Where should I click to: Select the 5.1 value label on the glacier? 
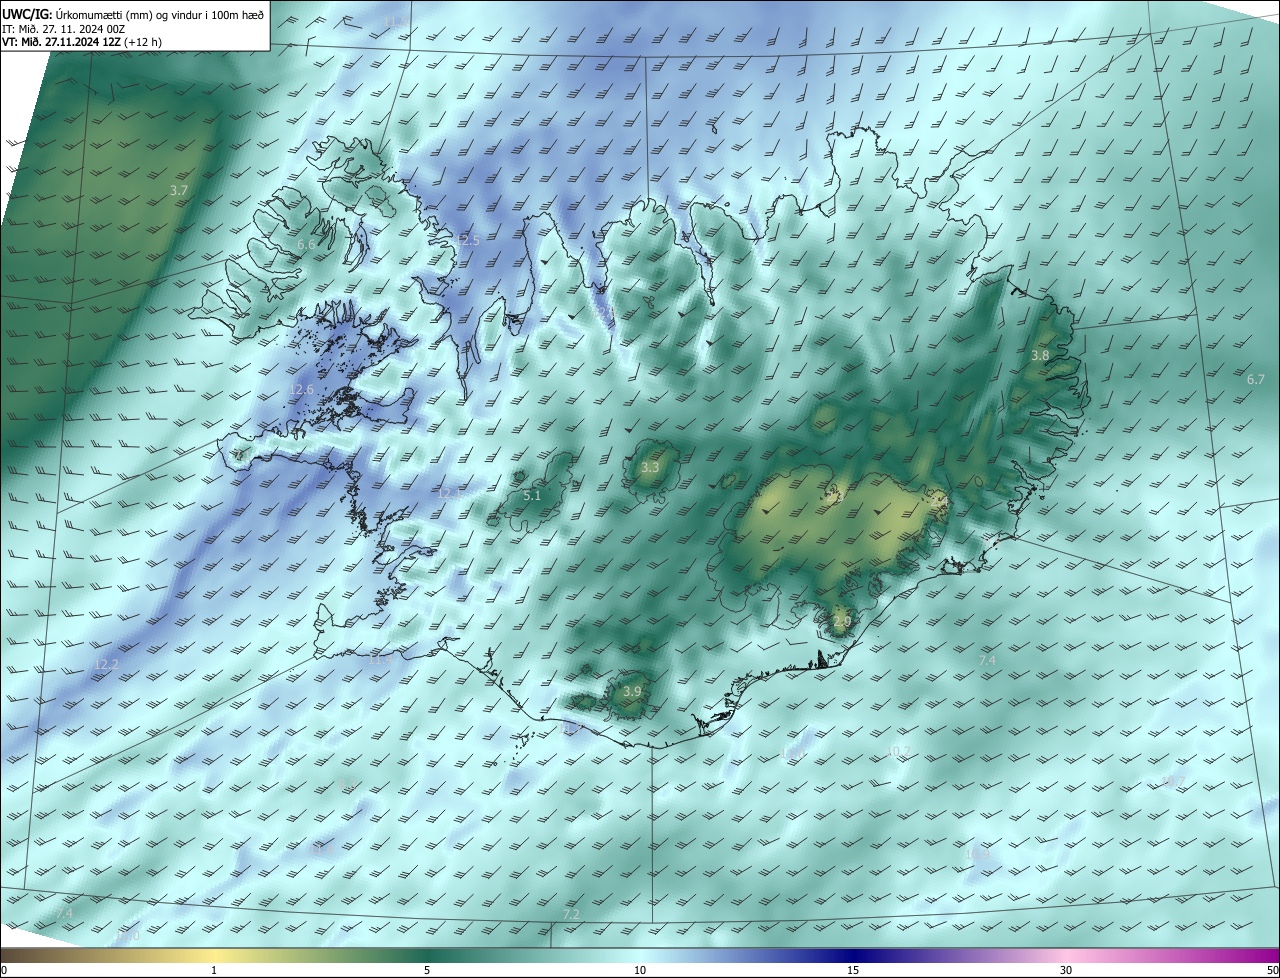pyautogui.click(x=532, y=495)
